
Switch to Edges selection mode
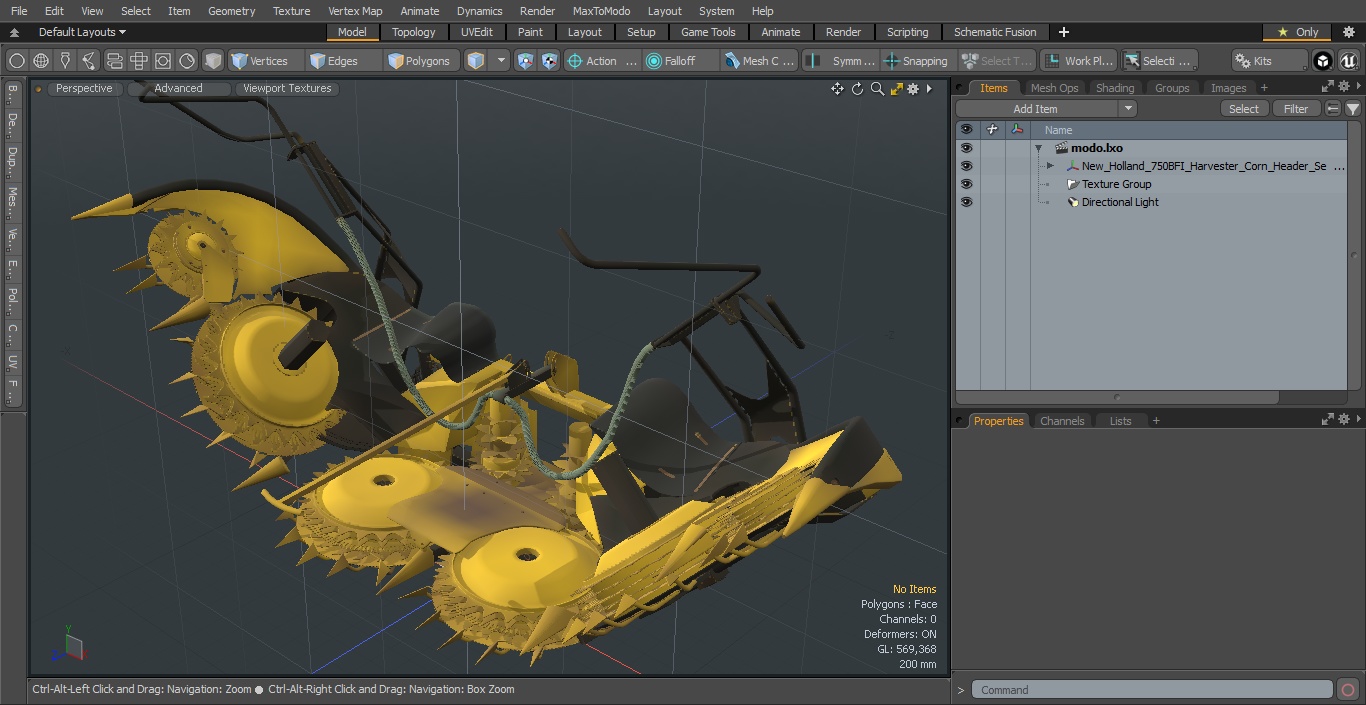tap(344, 61)
